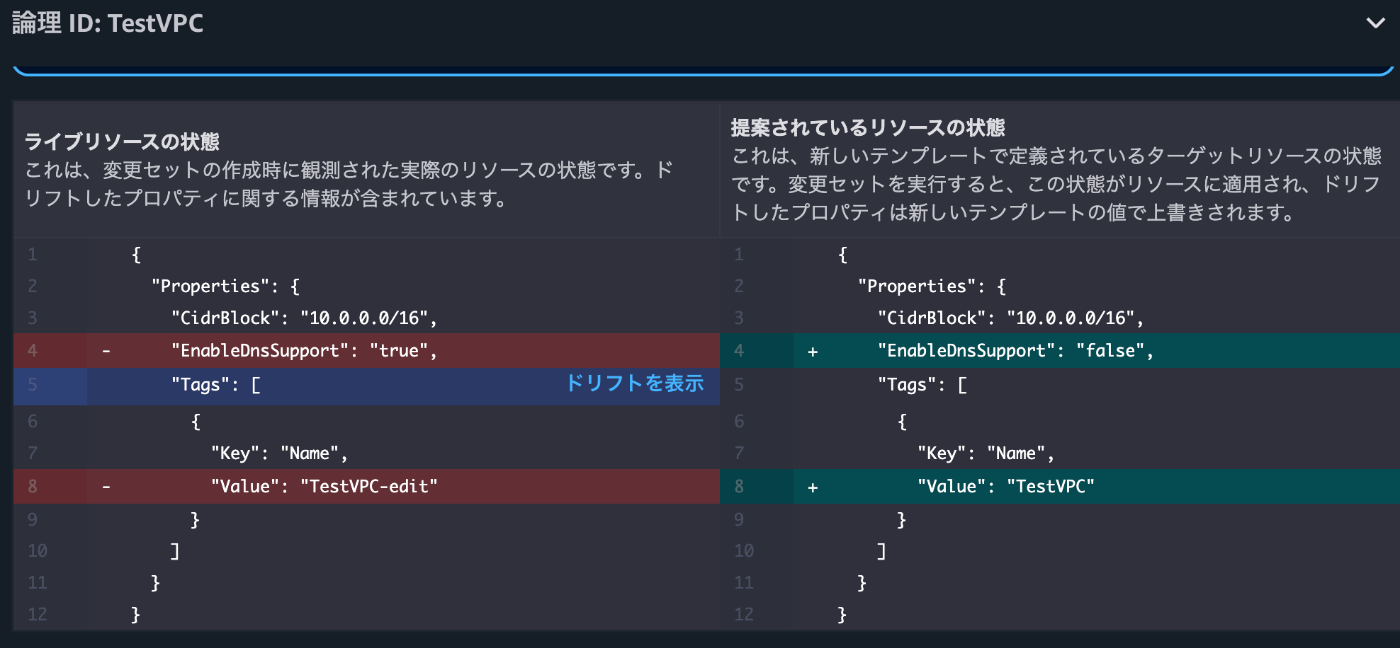Select line number 4 in the live panel
The width and height of the screenshot is (1400, 648).
click(x=31, y=350)
